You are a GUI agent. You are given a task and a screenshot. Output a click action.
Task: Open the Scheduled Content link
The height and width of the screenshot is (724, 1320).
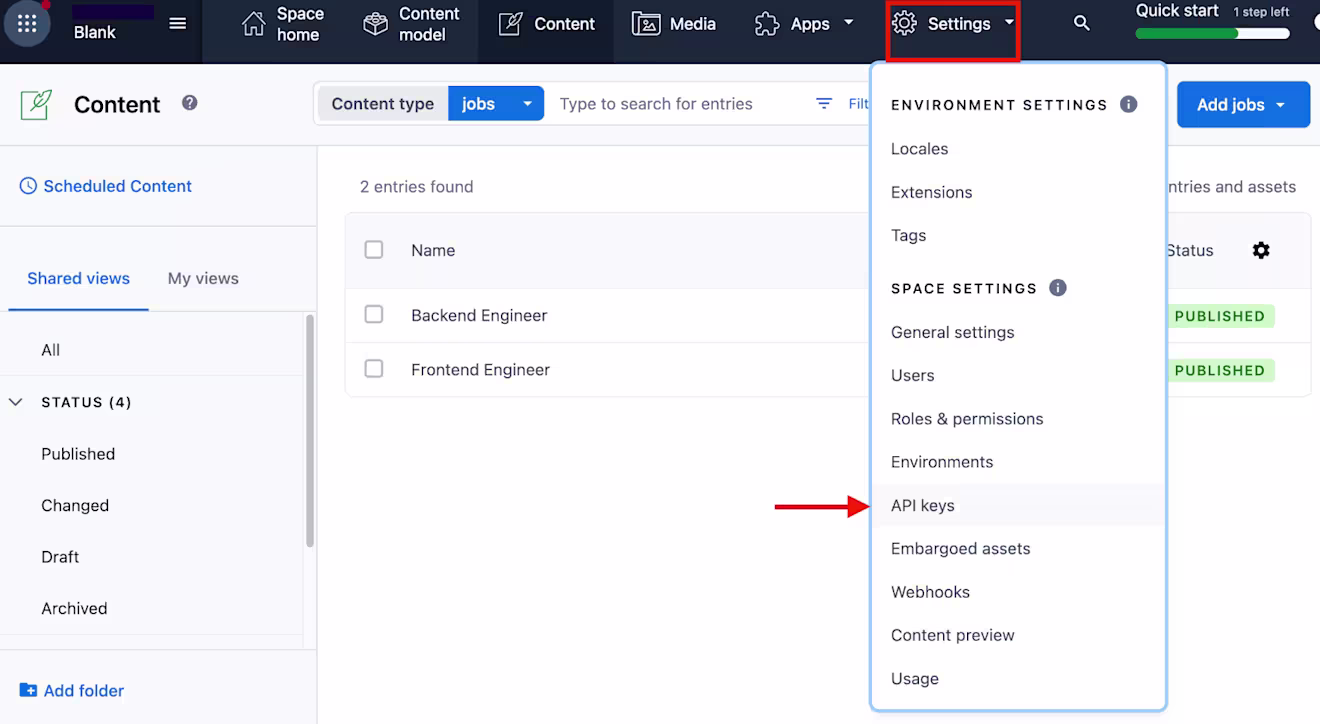[106, 186]
